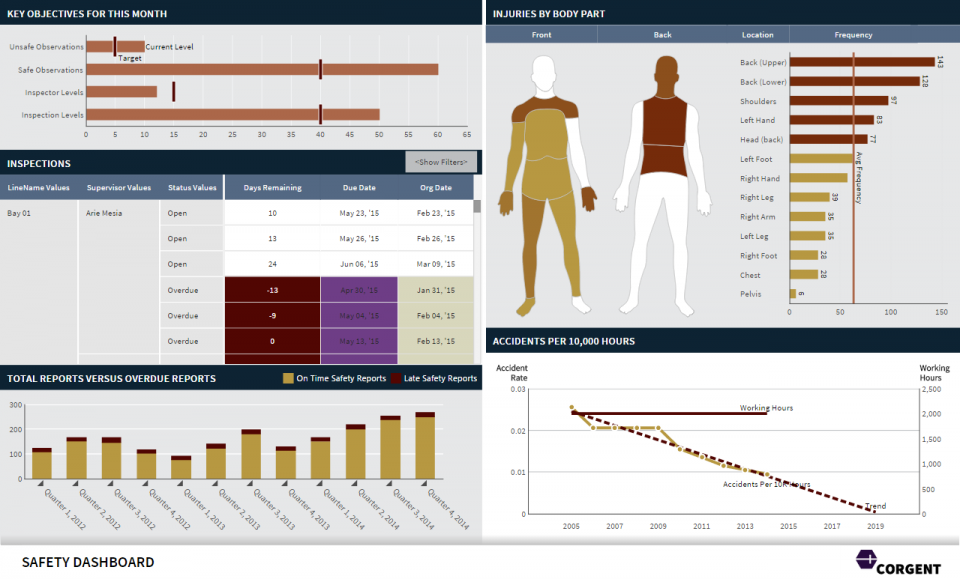Image resolution: width=960 pixels, height=579 pixels.
Task: Click the Chest frequency bar
Action: [804, 274]
